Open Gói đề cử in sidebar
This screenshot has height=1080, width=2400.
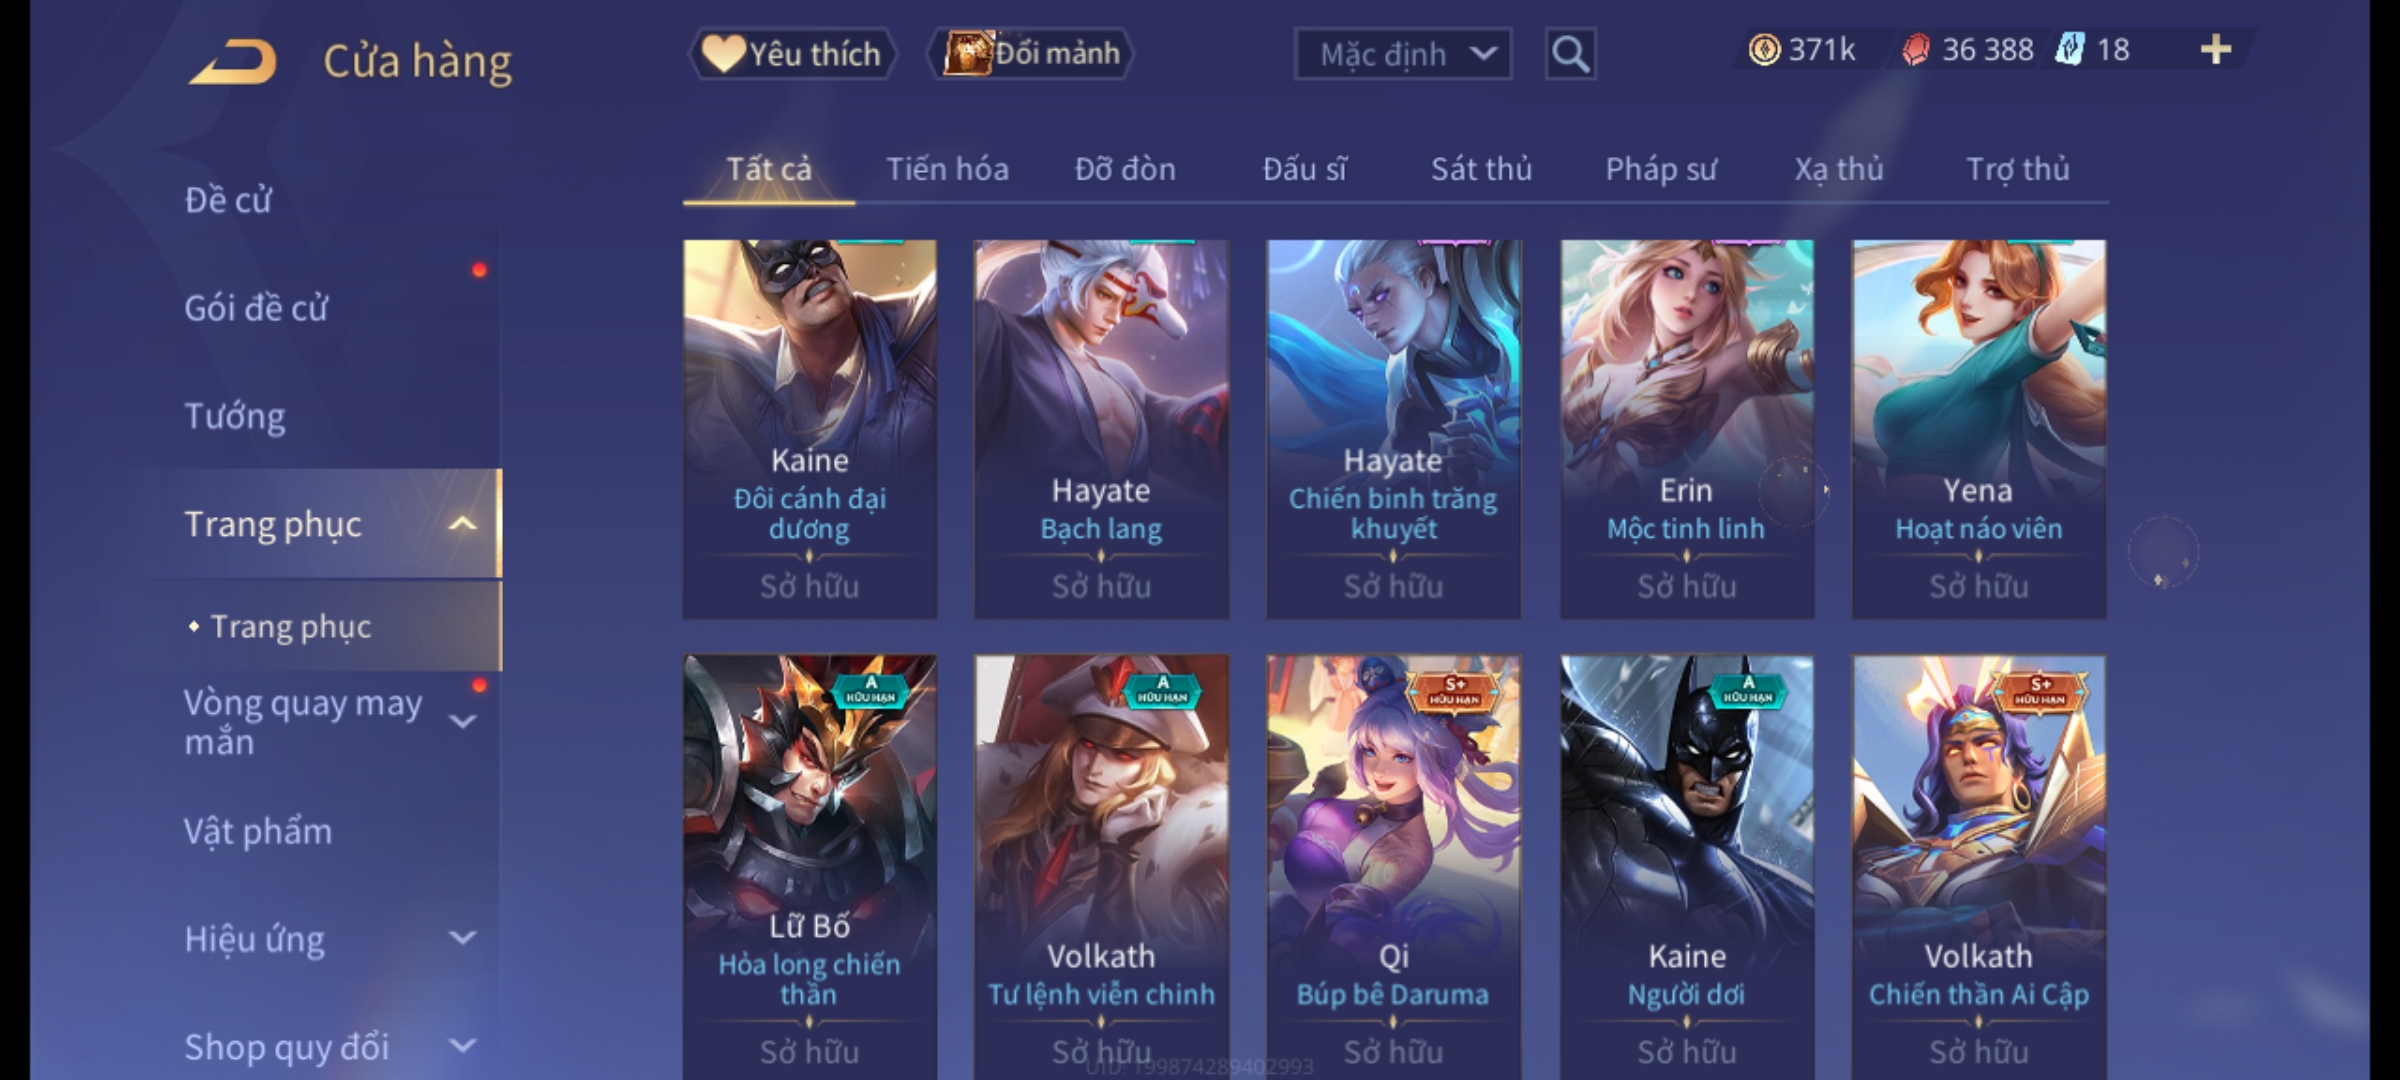pyautogui.click(x=256, y=308)
